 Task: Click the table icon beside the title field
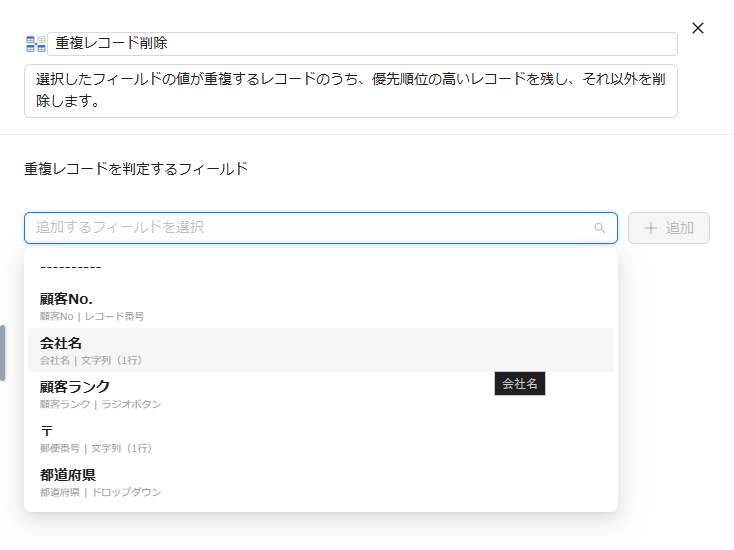tap(36, 44)
